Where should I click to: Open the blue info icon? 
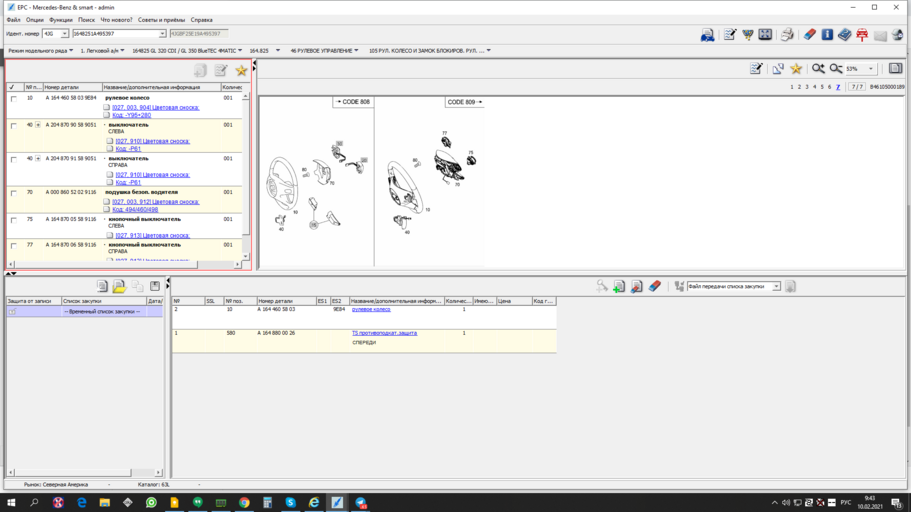(x=827, y=35)
